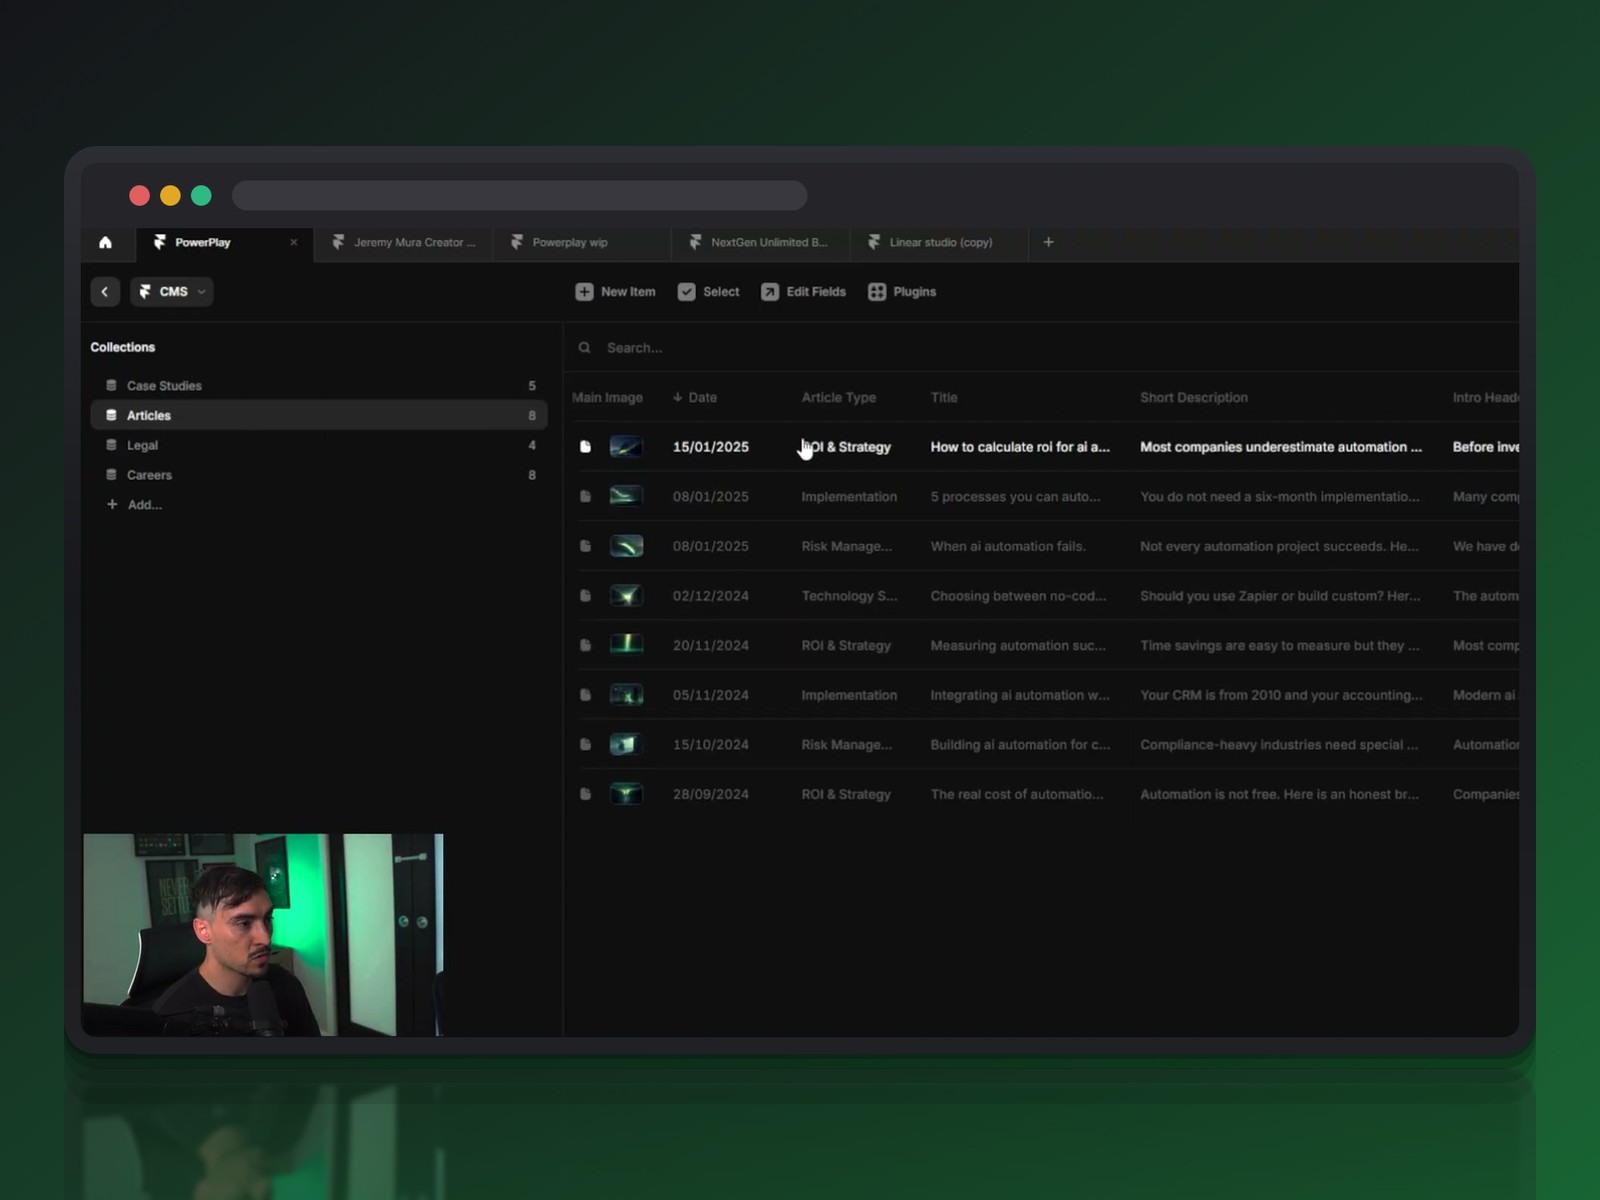
Task: Select title '5 processes you can auto...'
Action: (1015, 496)
